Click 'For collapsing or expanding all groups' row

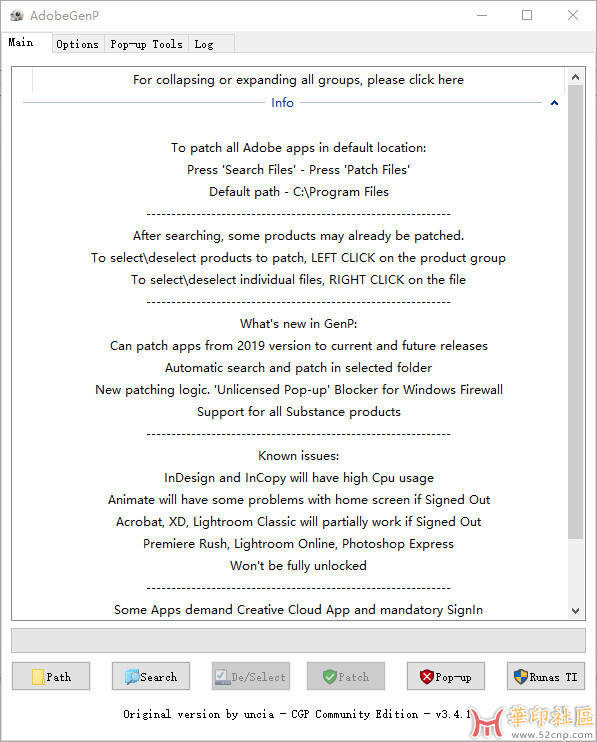point(298,80)
